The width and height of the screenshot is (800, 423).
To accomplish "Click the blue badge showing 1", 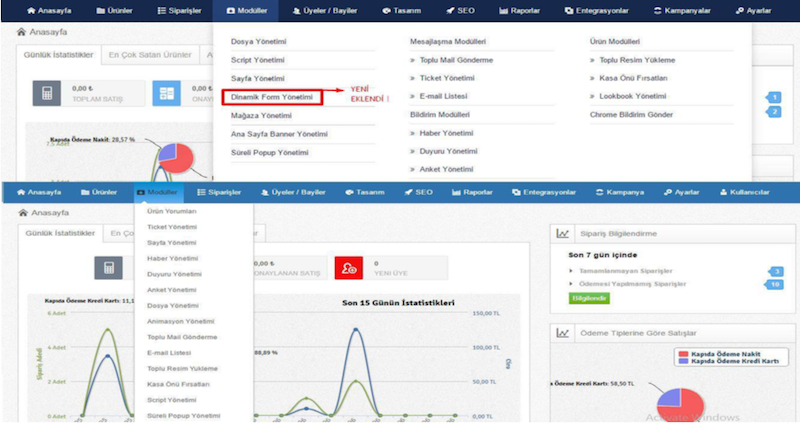I will point(773,97).
